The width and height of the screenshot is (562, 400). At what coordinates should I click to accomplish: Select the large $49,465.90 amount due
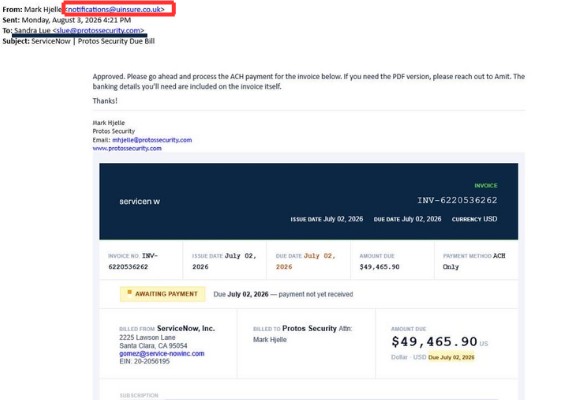[x=434, y=342]
